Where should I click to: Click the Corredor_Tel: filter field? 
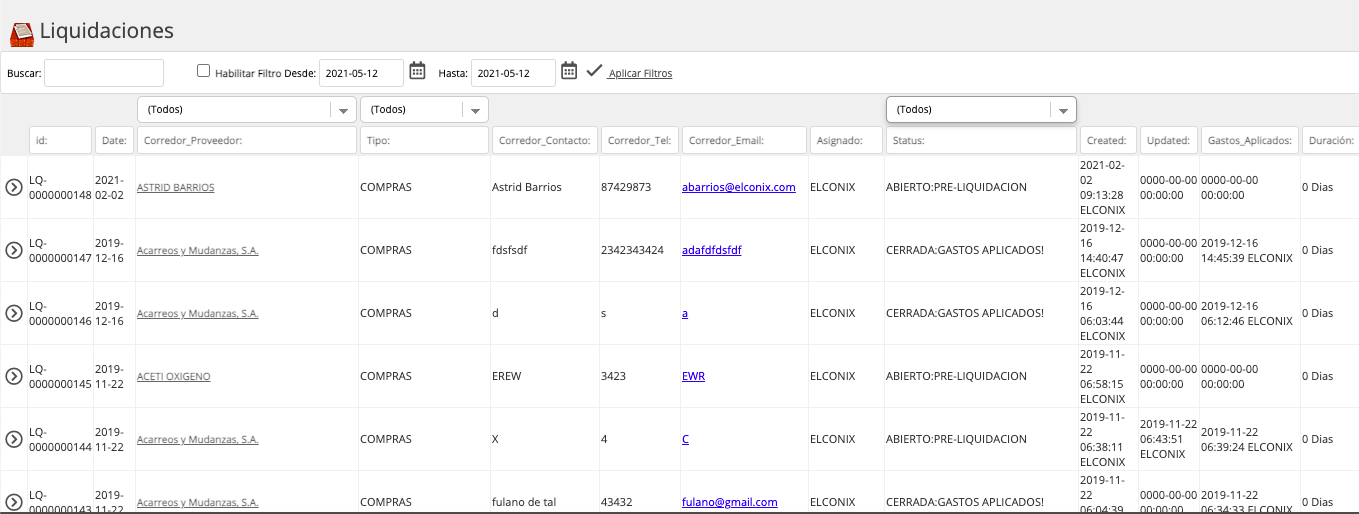pos(640,141)
